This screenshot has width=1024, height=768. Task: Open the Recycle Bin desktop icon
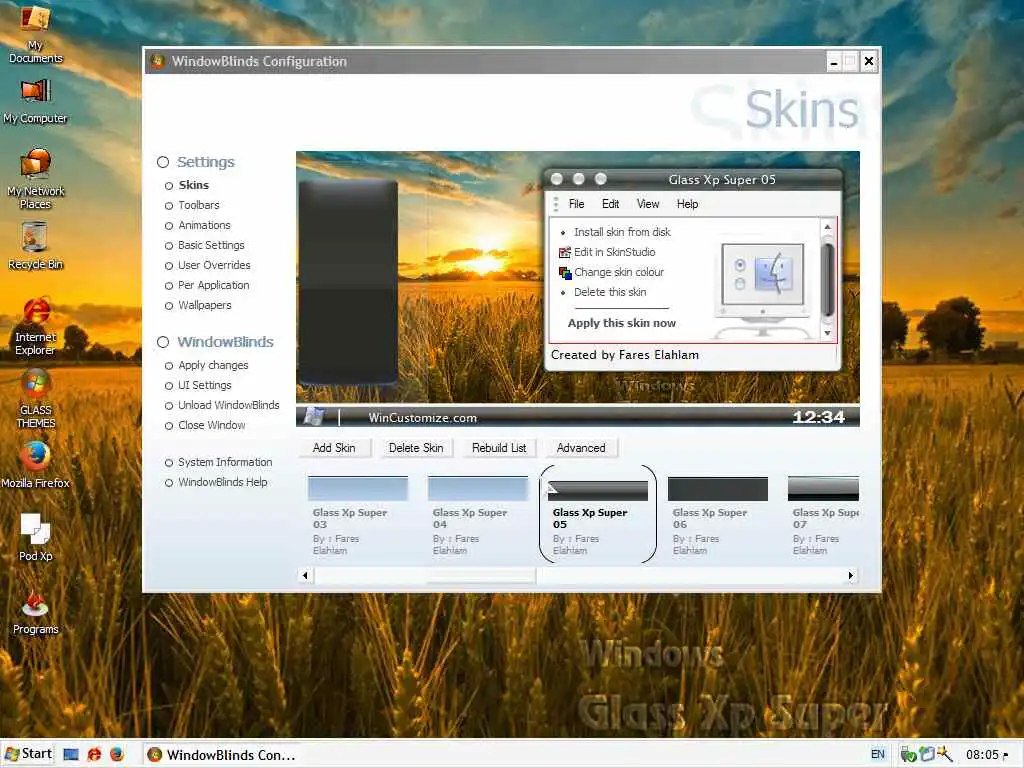(x=35, y=246)
